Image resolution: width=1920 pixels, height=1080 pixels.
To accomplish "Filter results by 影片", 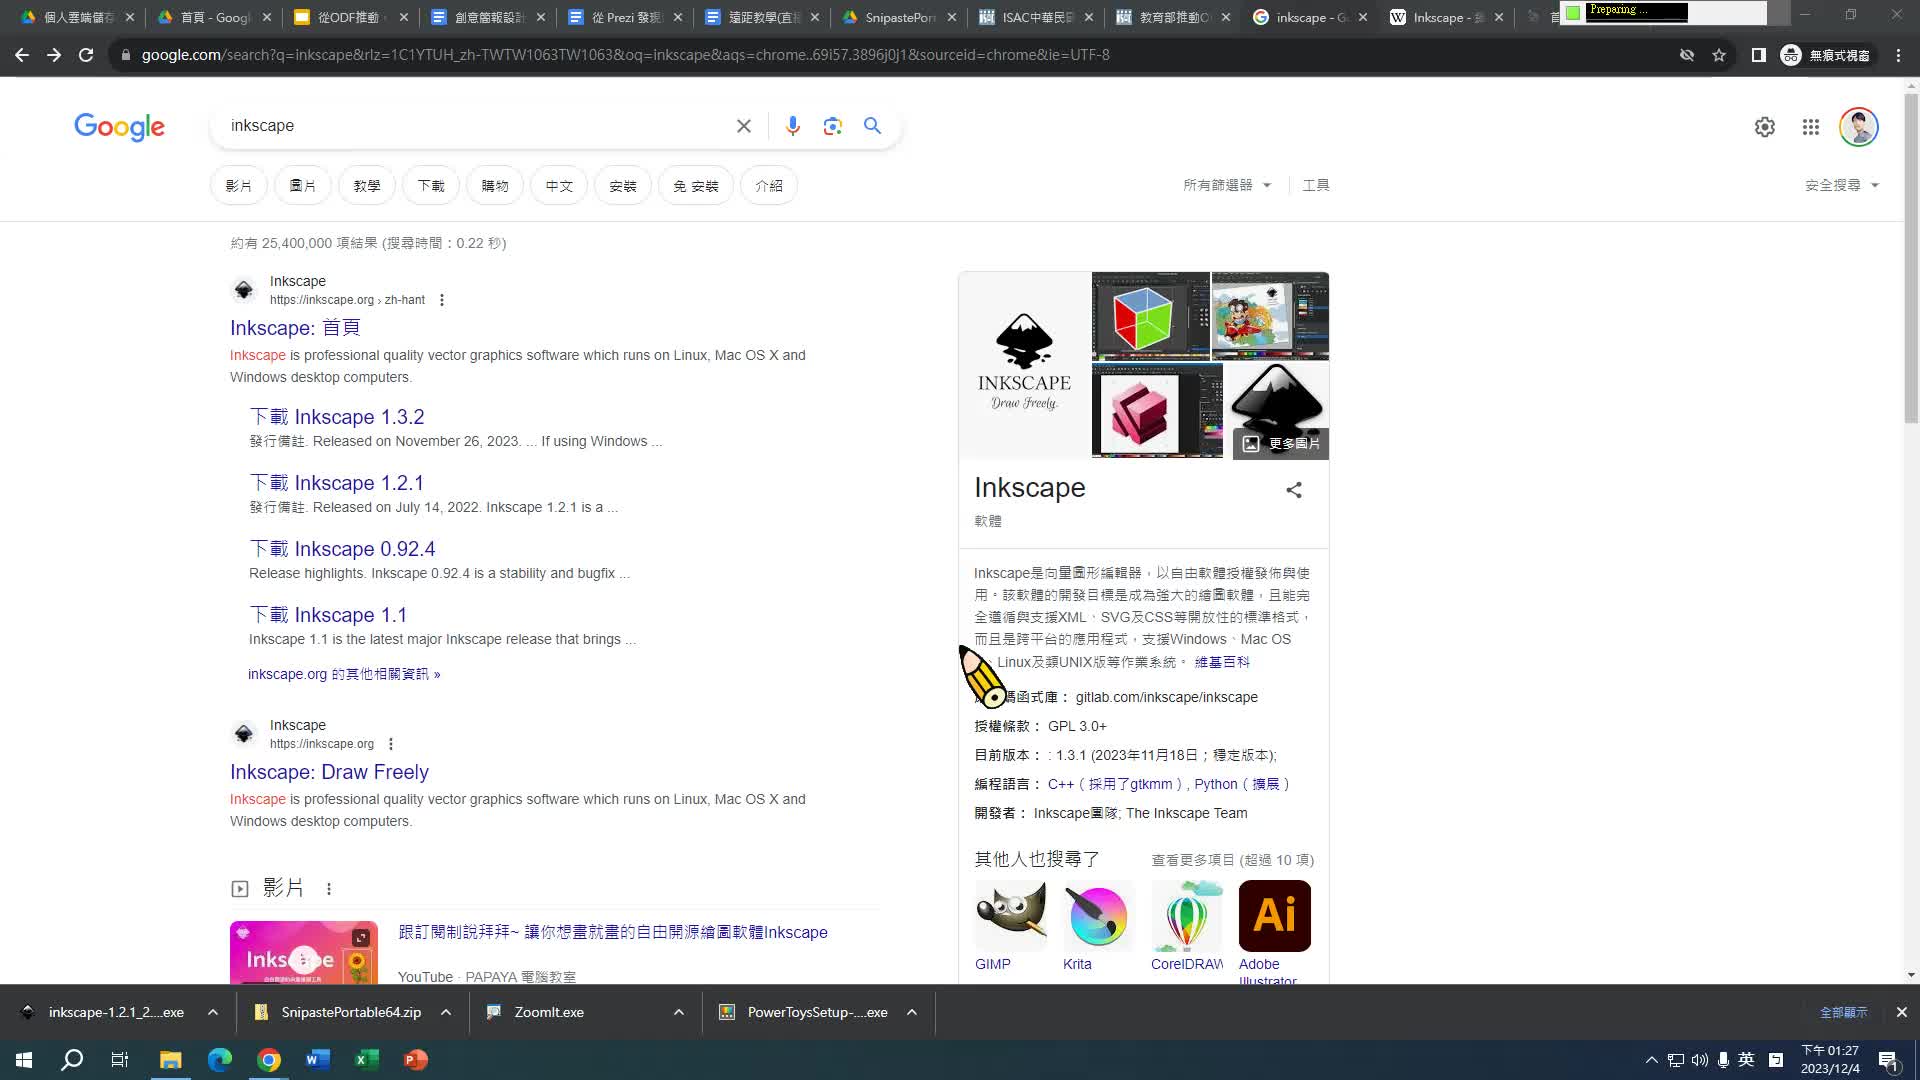I will pos(238,186).
